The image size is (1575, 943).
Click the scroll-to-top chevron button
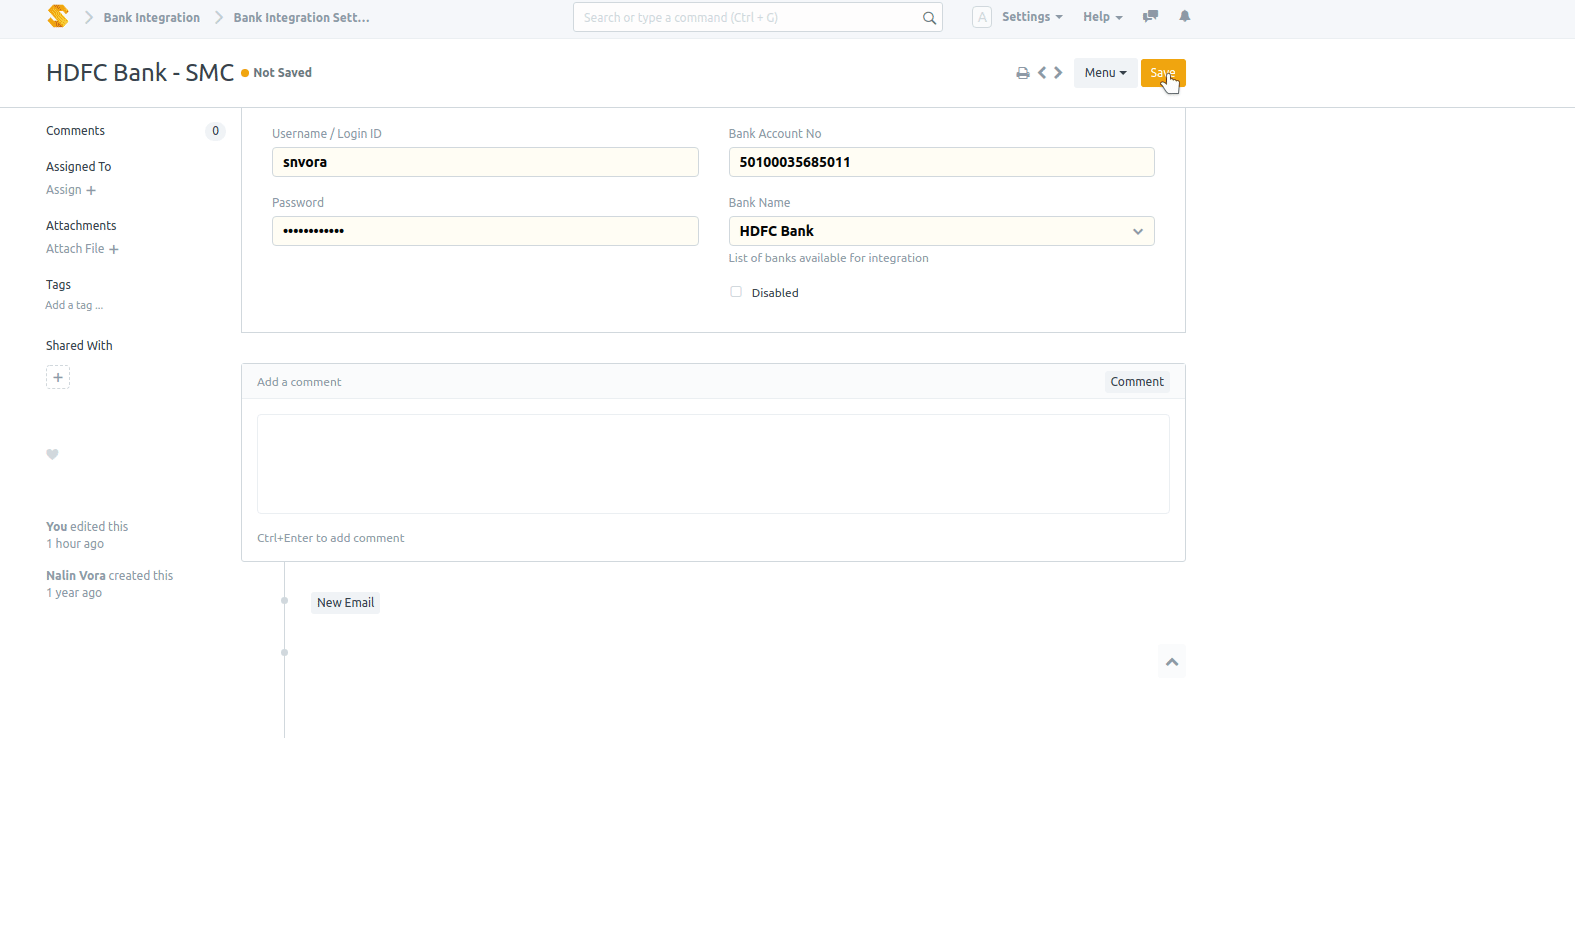(x=1172, y=662)
